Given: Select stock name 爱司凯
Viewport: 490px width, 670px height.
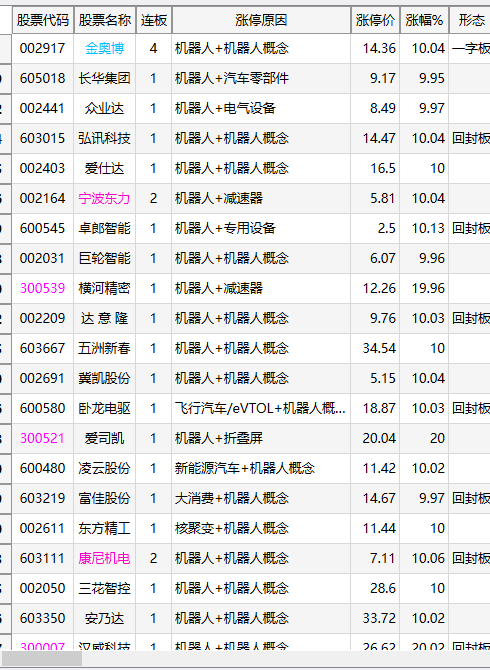Looking at the screenshot, I should 105,438.
